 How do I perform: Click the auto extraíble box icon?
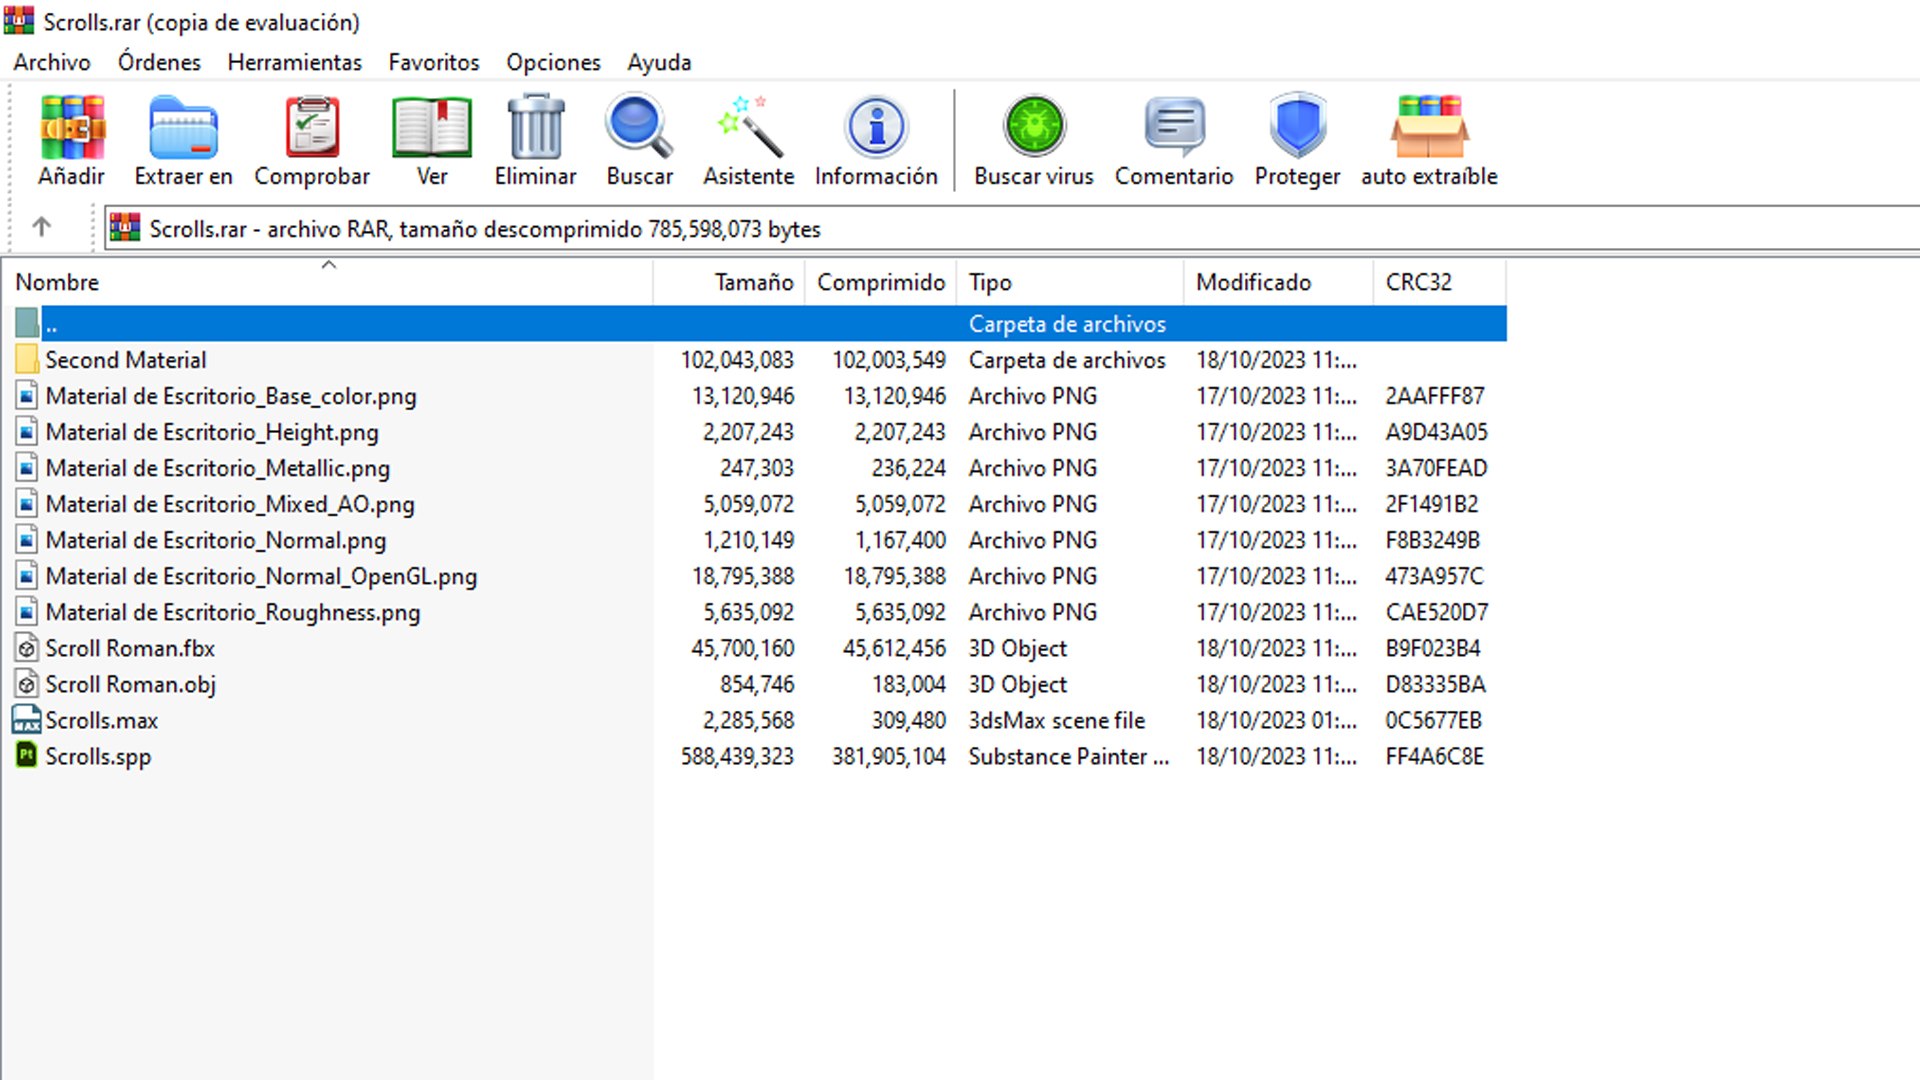point(1428,128)
